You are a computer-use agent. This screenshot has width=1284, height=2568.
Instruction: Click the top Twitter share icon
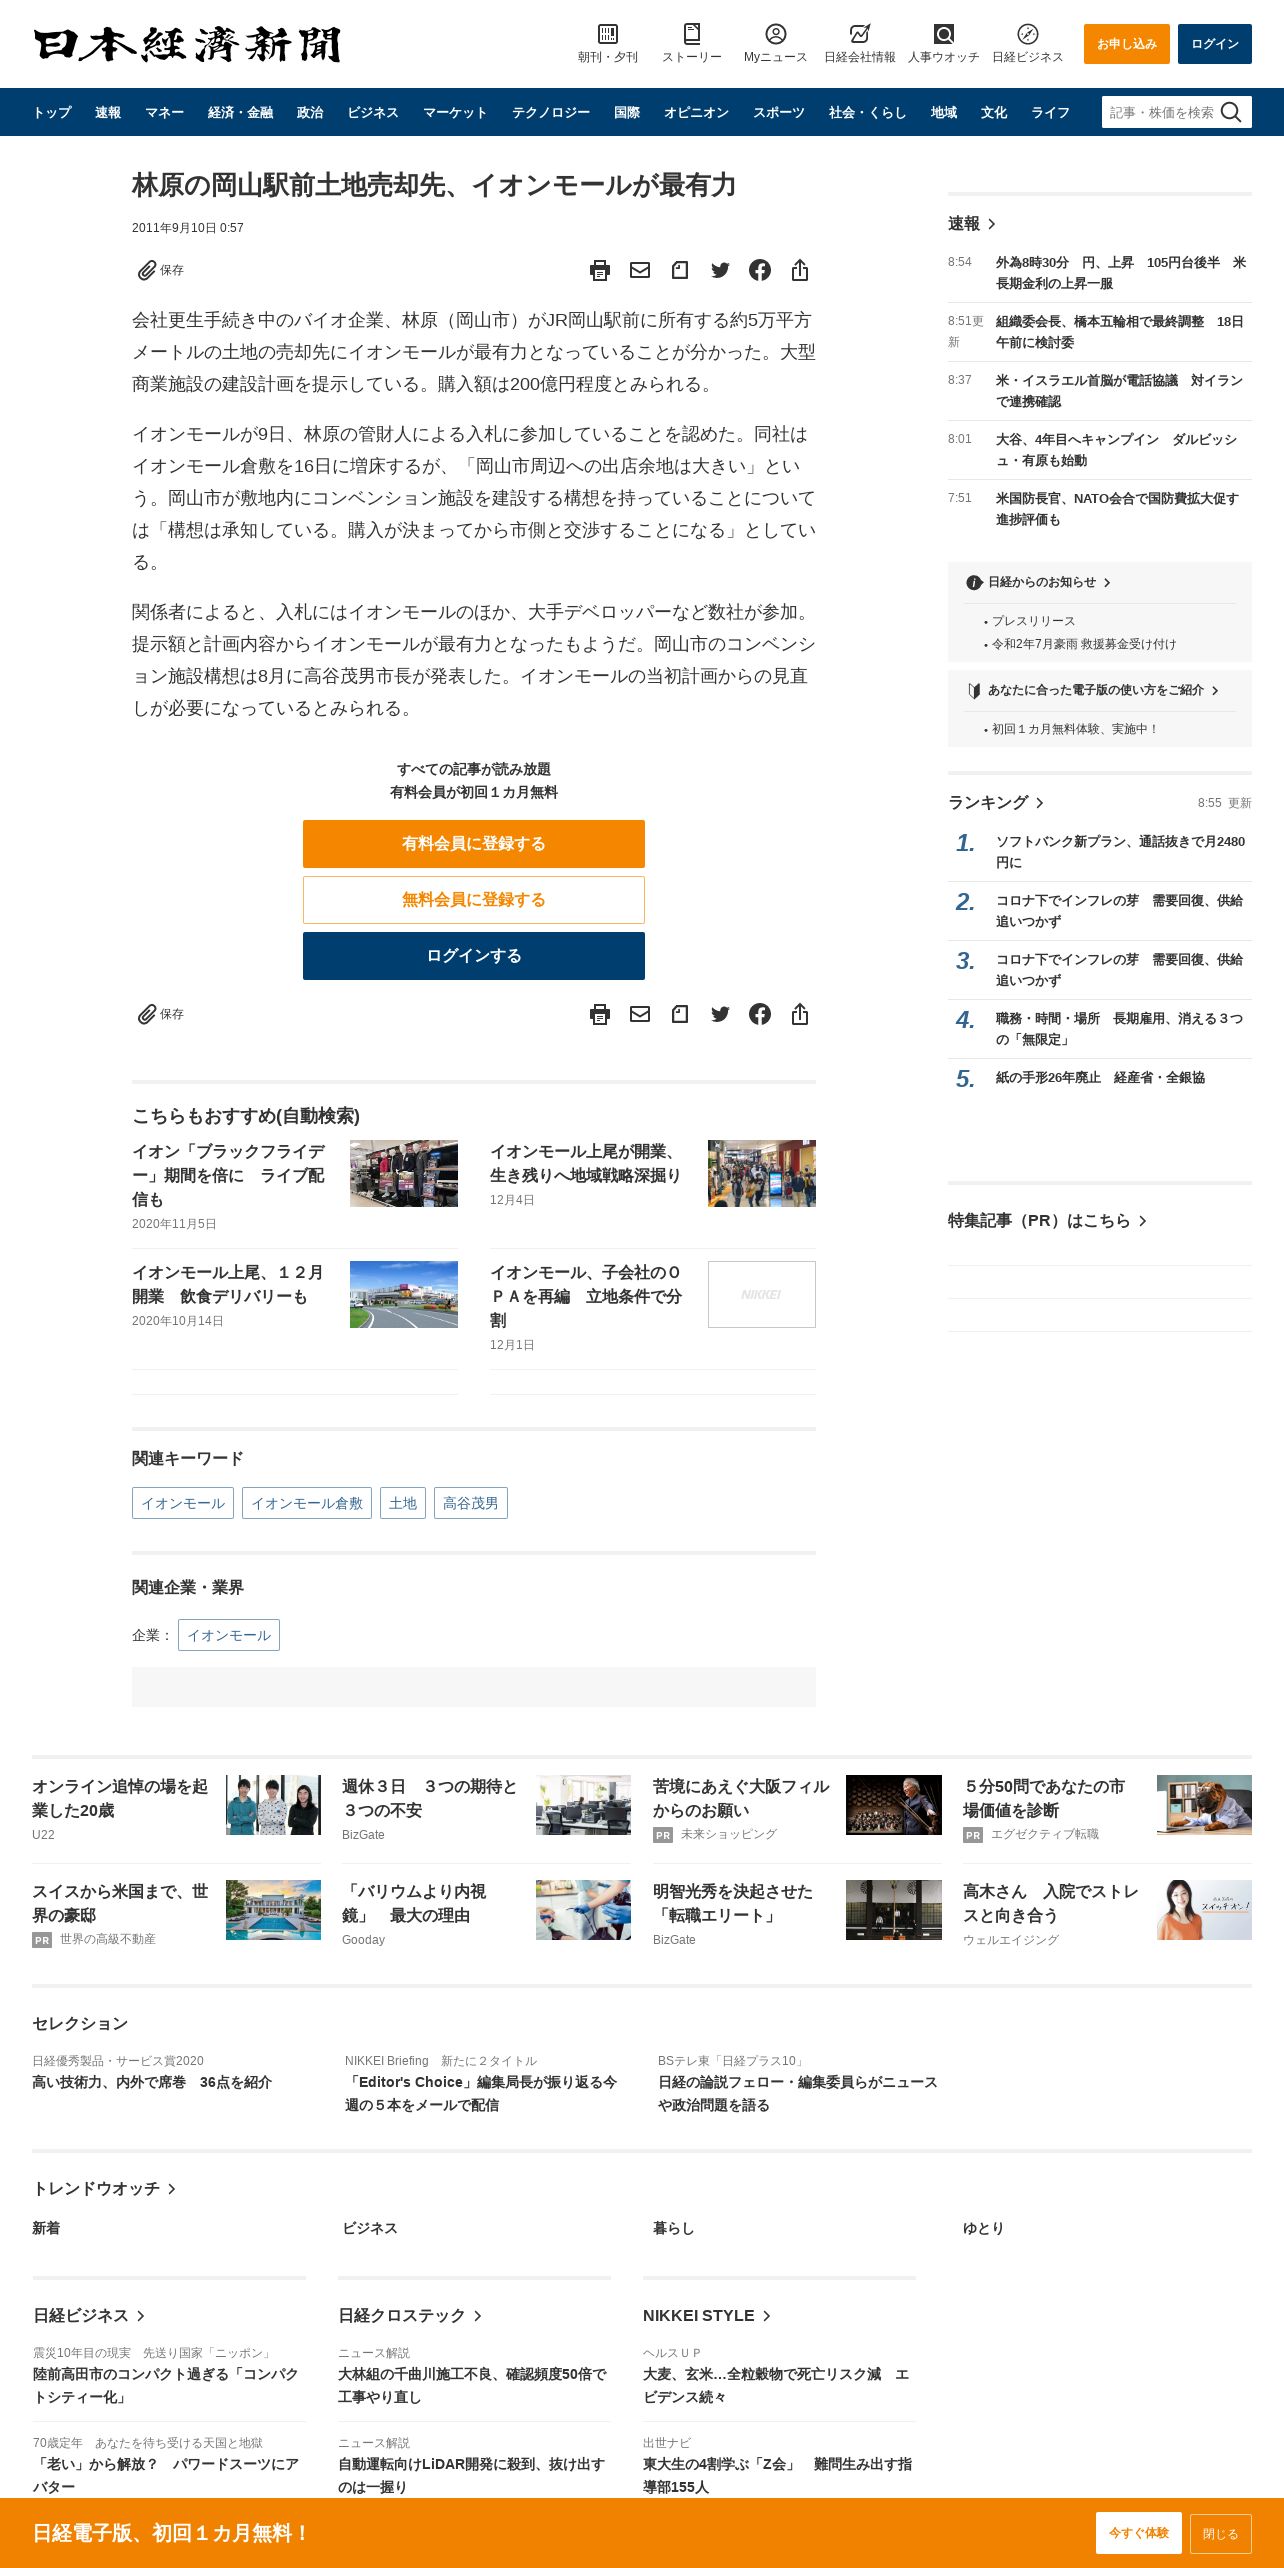coord(720,270)
